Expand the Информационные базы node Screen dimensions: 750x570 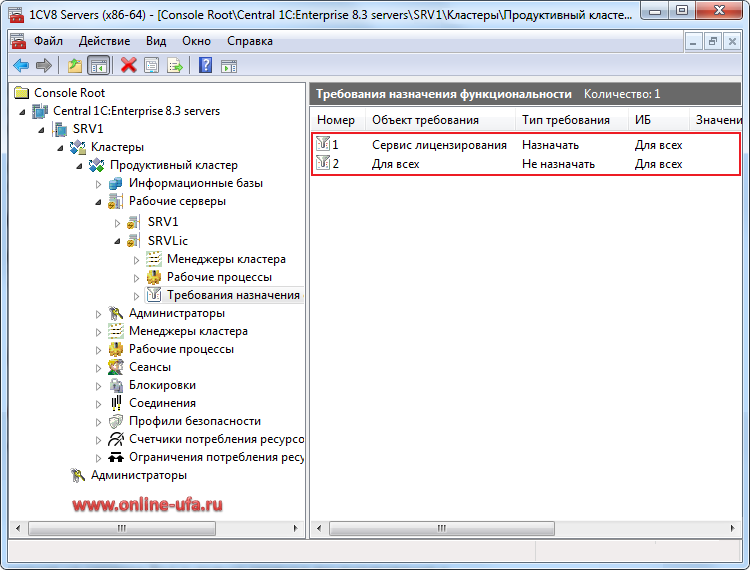pyautogui.click(x=99, y=184)
